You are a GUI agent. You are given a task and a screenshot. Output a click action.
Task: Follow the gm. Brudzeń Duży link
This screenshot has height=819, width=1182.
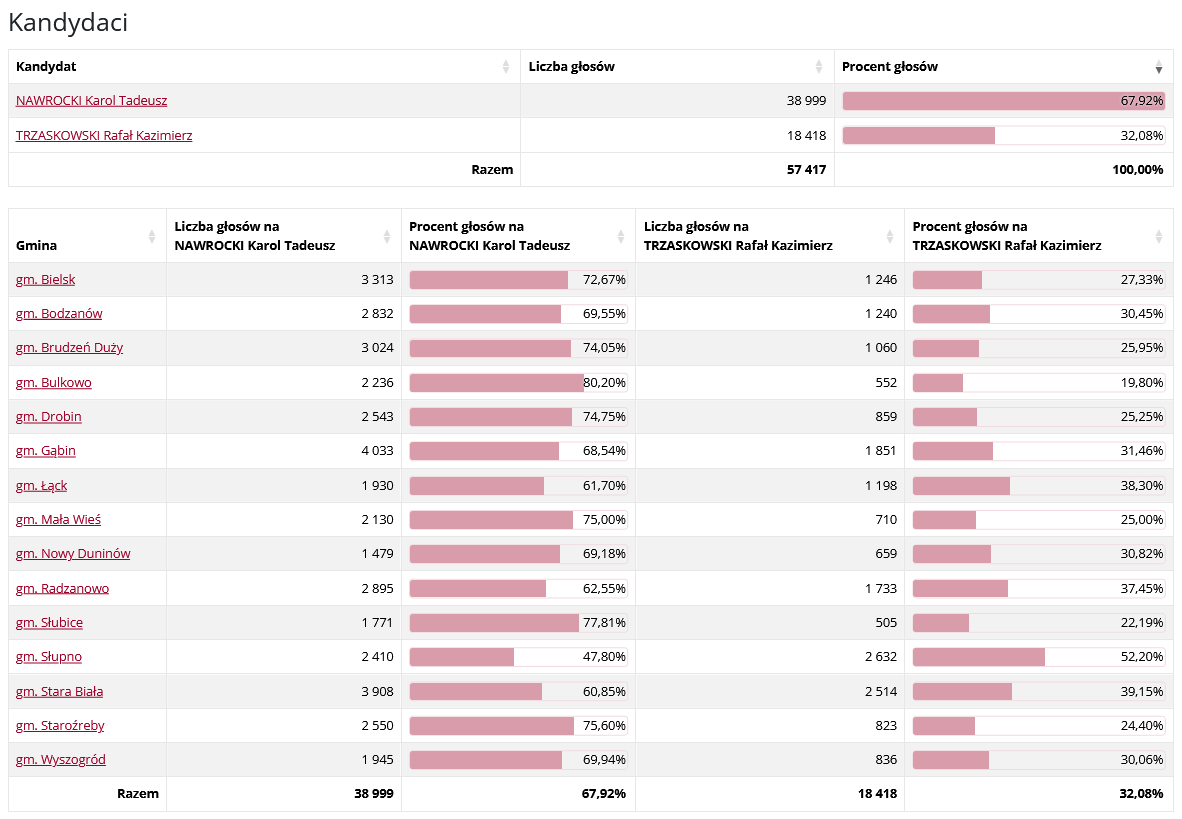coord(70,348)
